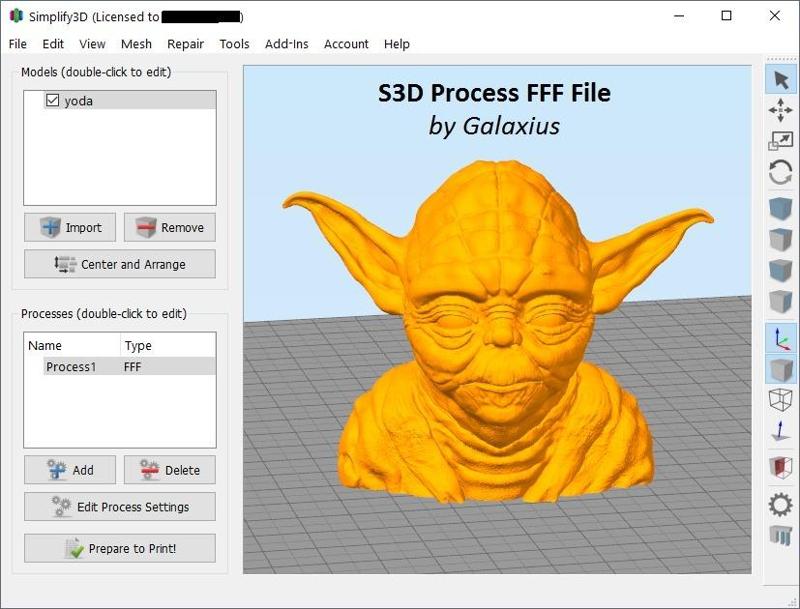Open the Tools menu
The width and height of the screenshot is (800, 609).
234,44
